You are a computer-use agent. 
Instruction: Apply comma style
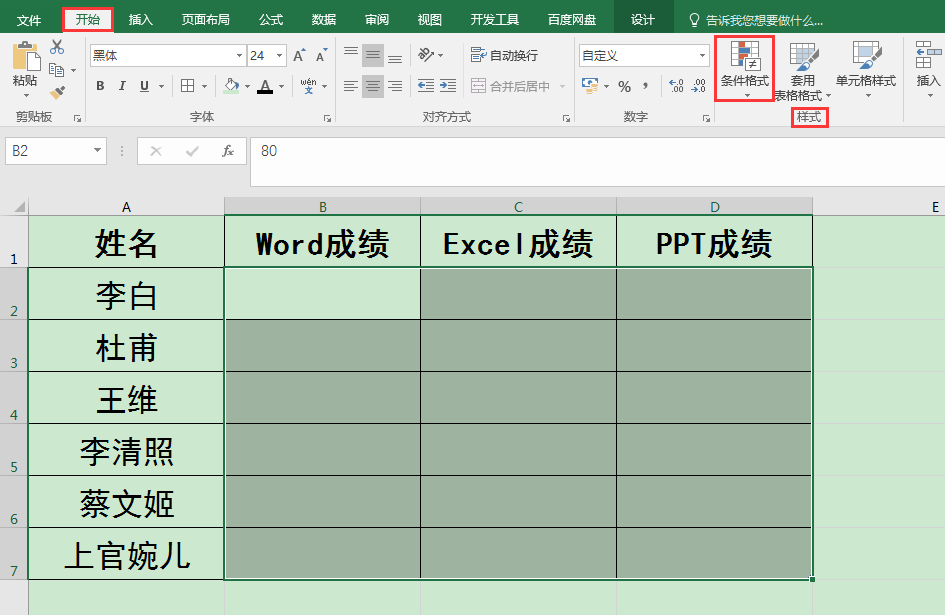click(x=645, y=86)
